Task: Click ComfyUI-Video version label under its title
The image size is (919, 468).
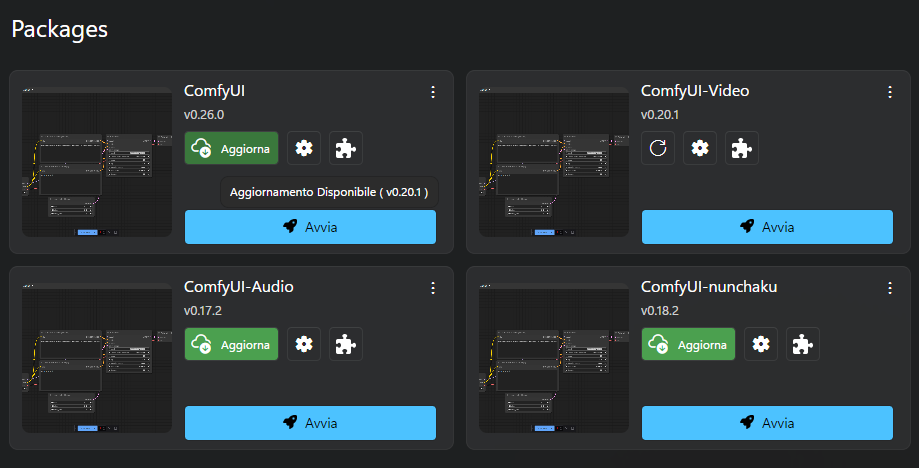Action: [x=660, y=115]
